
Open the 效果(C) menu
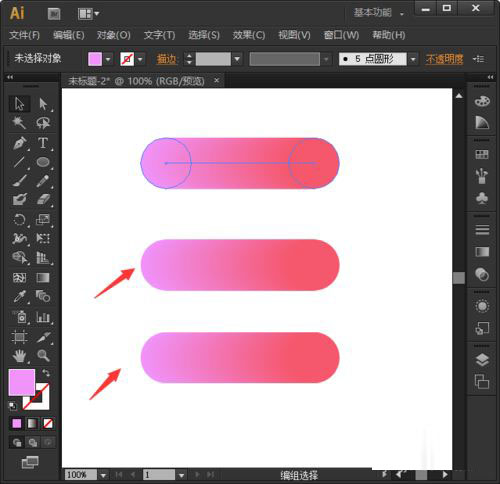pyautogui.click(x=249, y=35)
